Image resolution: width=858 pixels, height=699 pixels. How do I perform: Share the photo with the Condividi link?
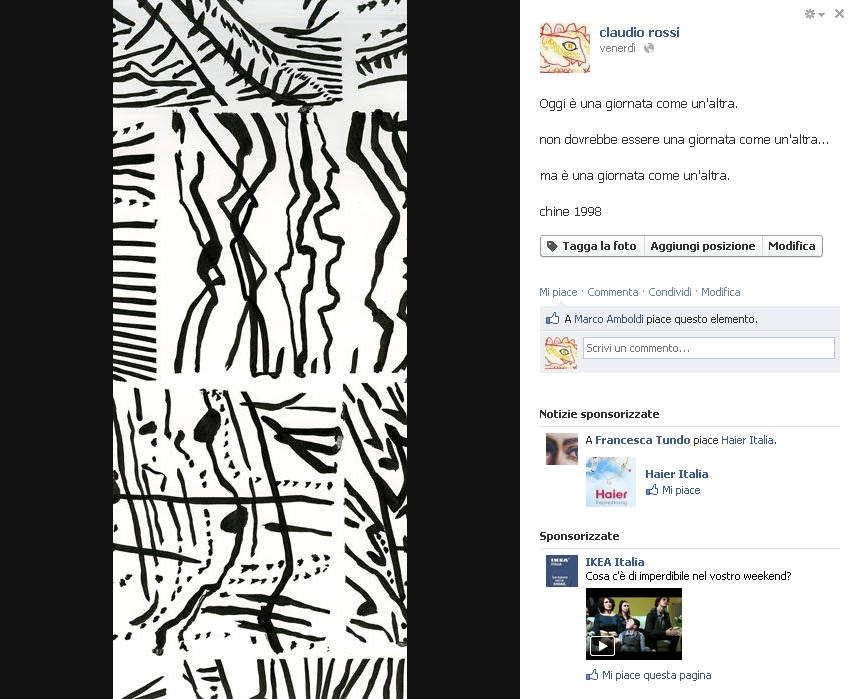pyautogui.click(x=670, y=292)
